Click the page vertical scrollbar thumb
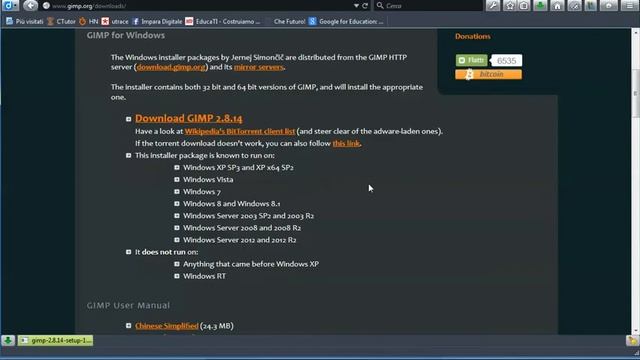 [635, 93]
